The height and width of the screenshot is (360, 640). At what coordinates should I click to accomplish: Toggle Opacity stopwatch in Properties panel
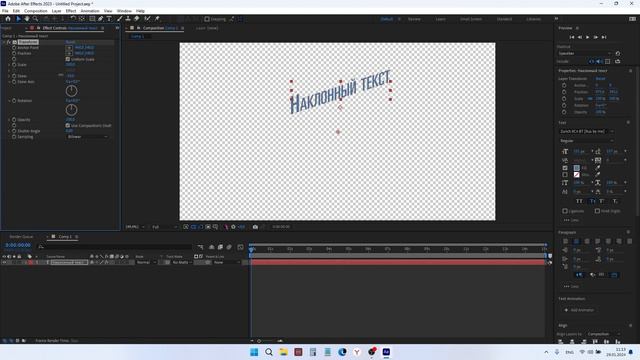[564, 112]
